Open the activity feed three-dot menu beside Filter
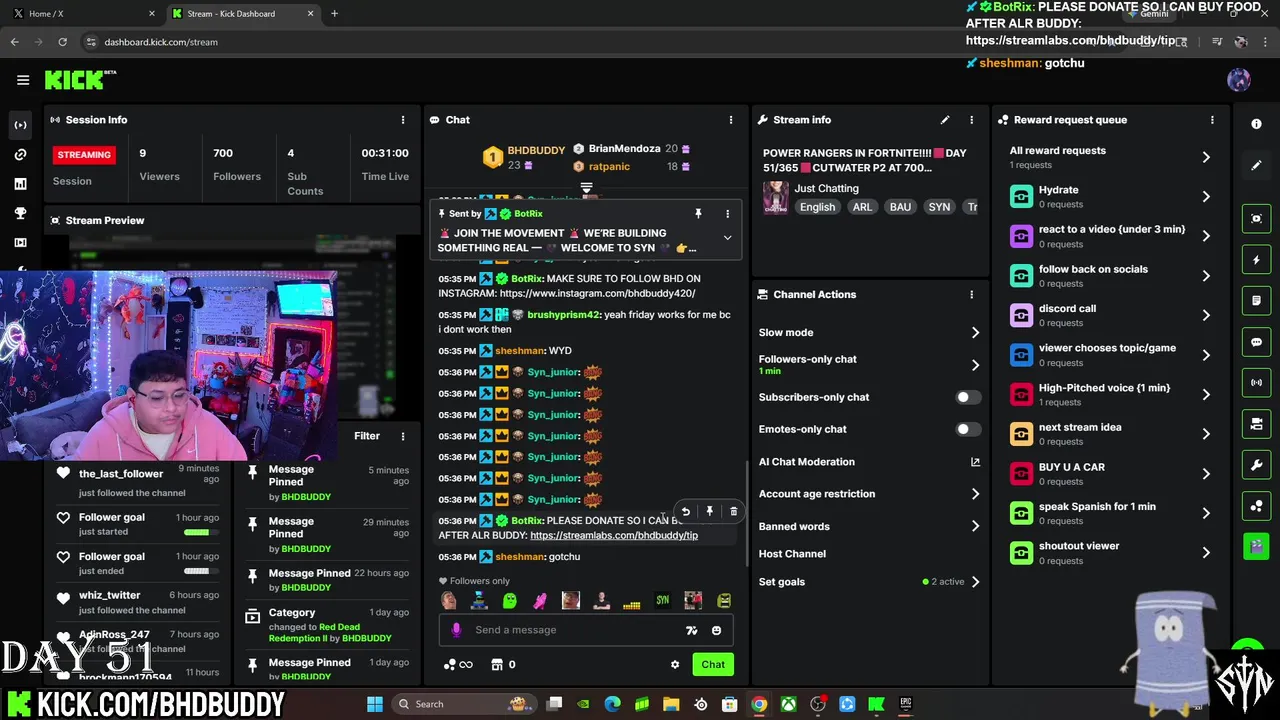Image resolution: width=1280 pixels, height=720 pixels. click(x=403, y=436)
